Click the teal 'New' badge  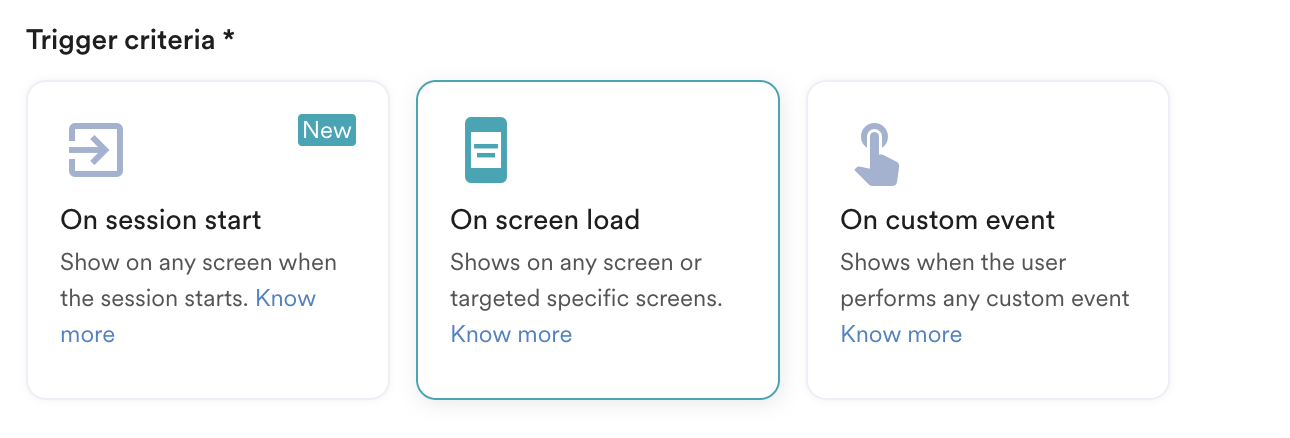327,130
